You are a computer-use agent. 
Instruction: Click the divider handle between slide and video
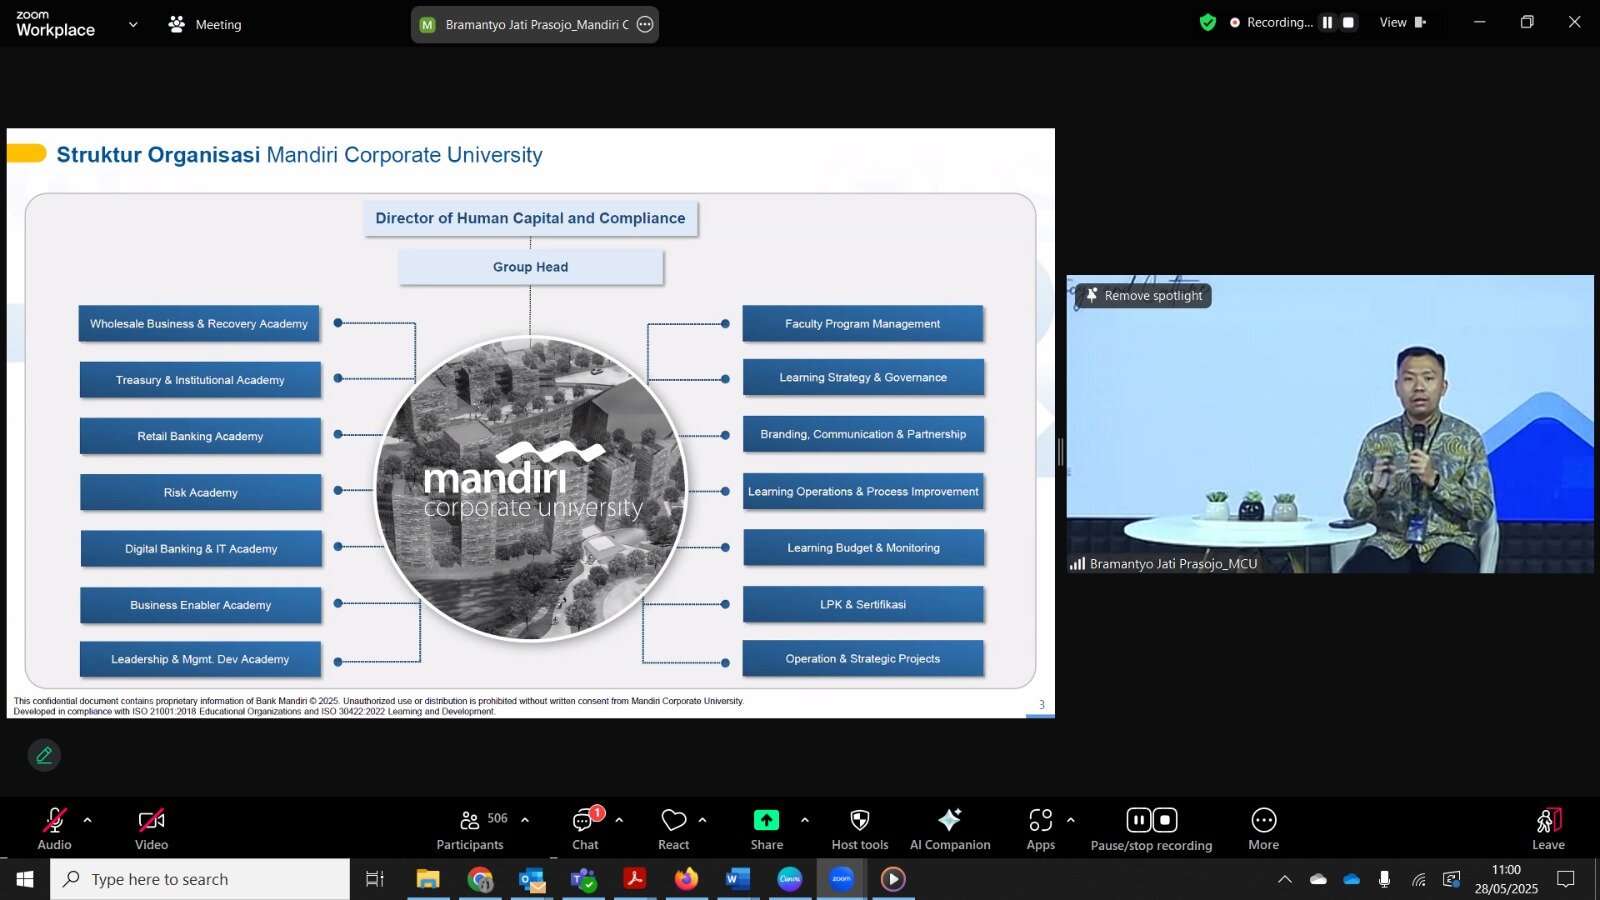(x=1060, y=452)
